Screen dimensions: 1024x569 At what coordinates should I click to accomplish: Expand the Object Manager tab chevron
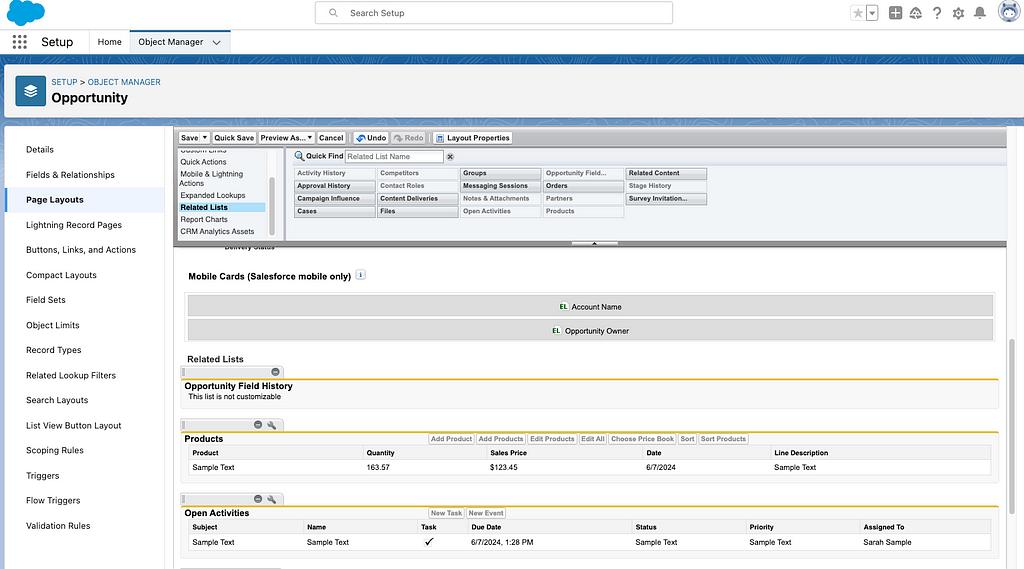pyautogui.click(x=218, y=42)
